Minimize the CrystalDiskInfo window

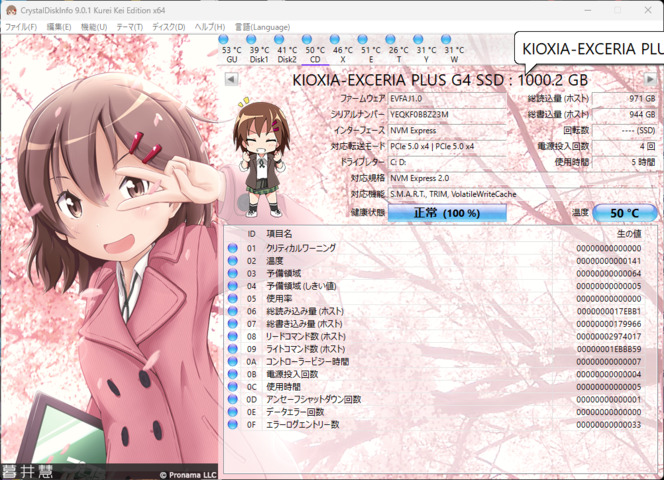(x=588, y=10)
